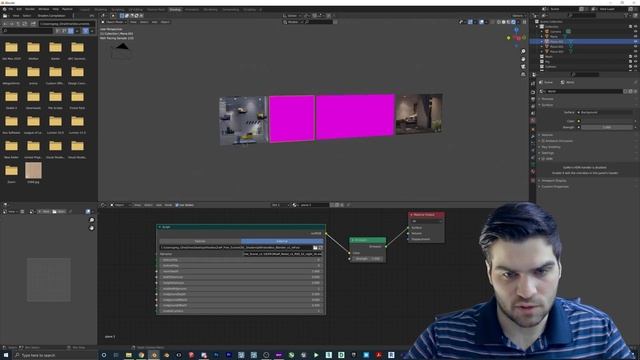Click the External button in Script node
The image size is (640, 360).
coord(282,241)
